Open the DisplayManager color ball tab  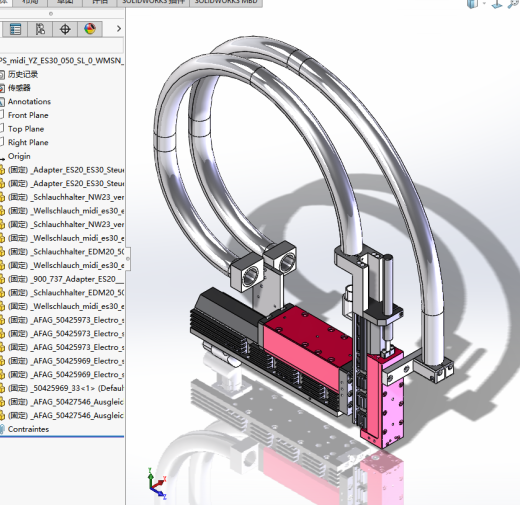click(90, 29)
